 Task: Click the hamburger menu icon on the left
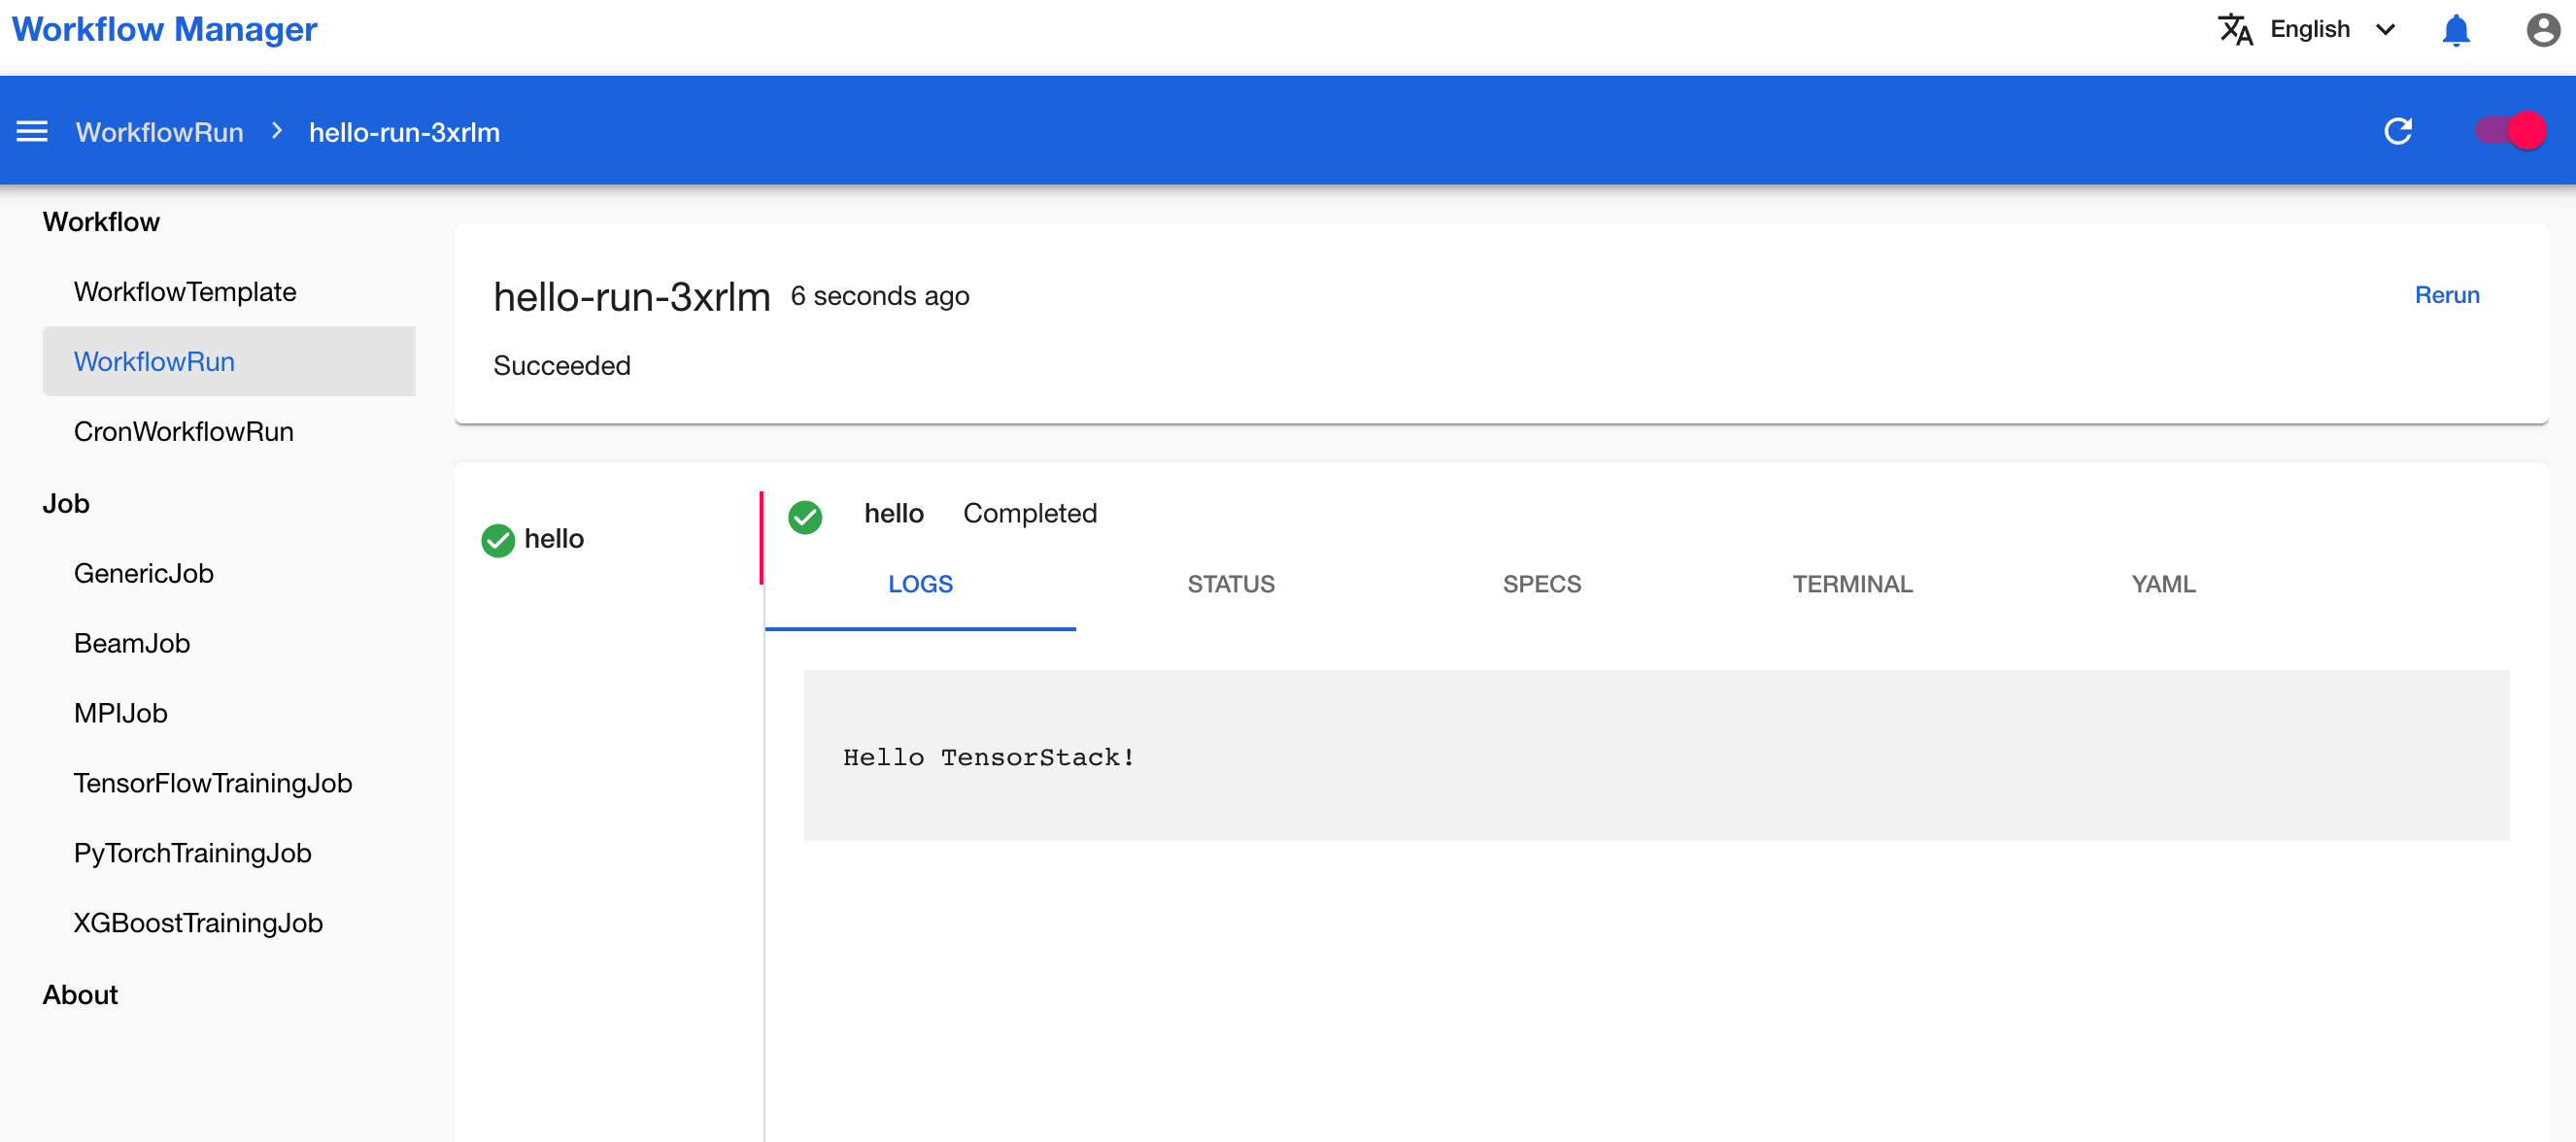pyautogui.click(x=31, y=133)
